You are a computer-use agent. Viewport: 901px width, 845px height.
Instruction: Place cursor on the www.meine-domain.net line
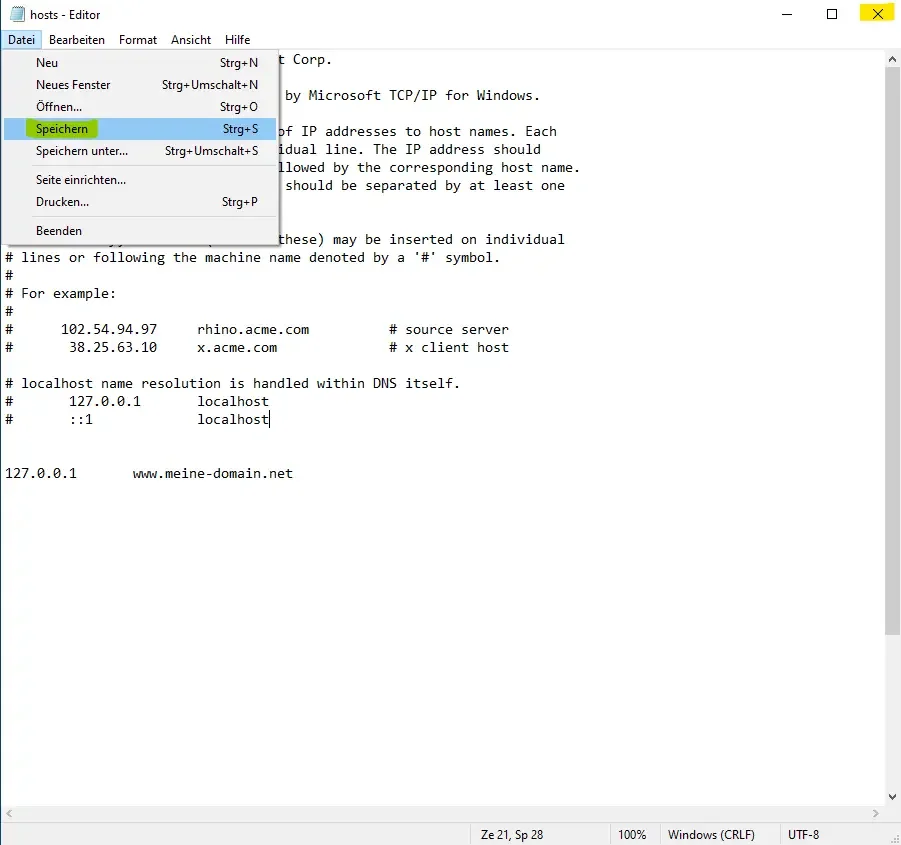[x=213, y=474]
